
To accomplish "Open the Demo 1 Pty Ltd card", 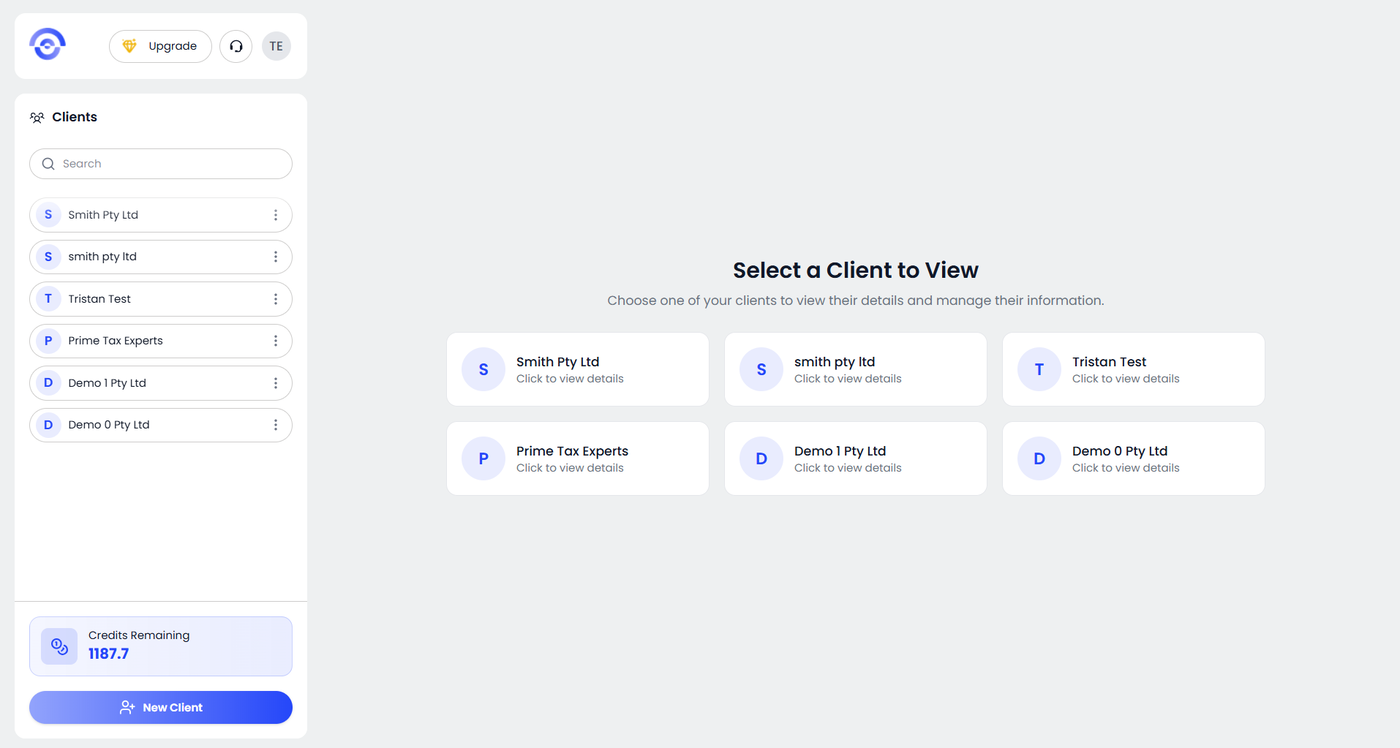I will [x=855, y=458].
